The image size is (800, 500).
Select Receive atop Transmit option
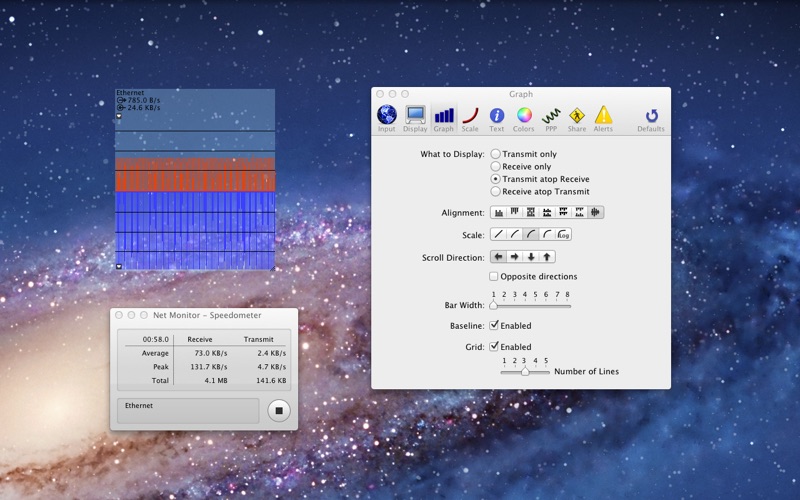495,191
